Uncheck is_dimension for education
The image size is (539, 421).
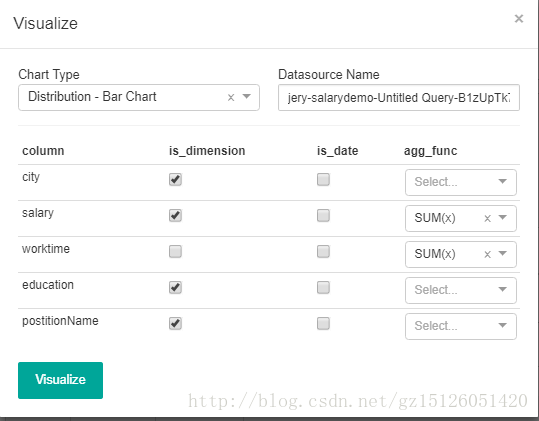175,287
